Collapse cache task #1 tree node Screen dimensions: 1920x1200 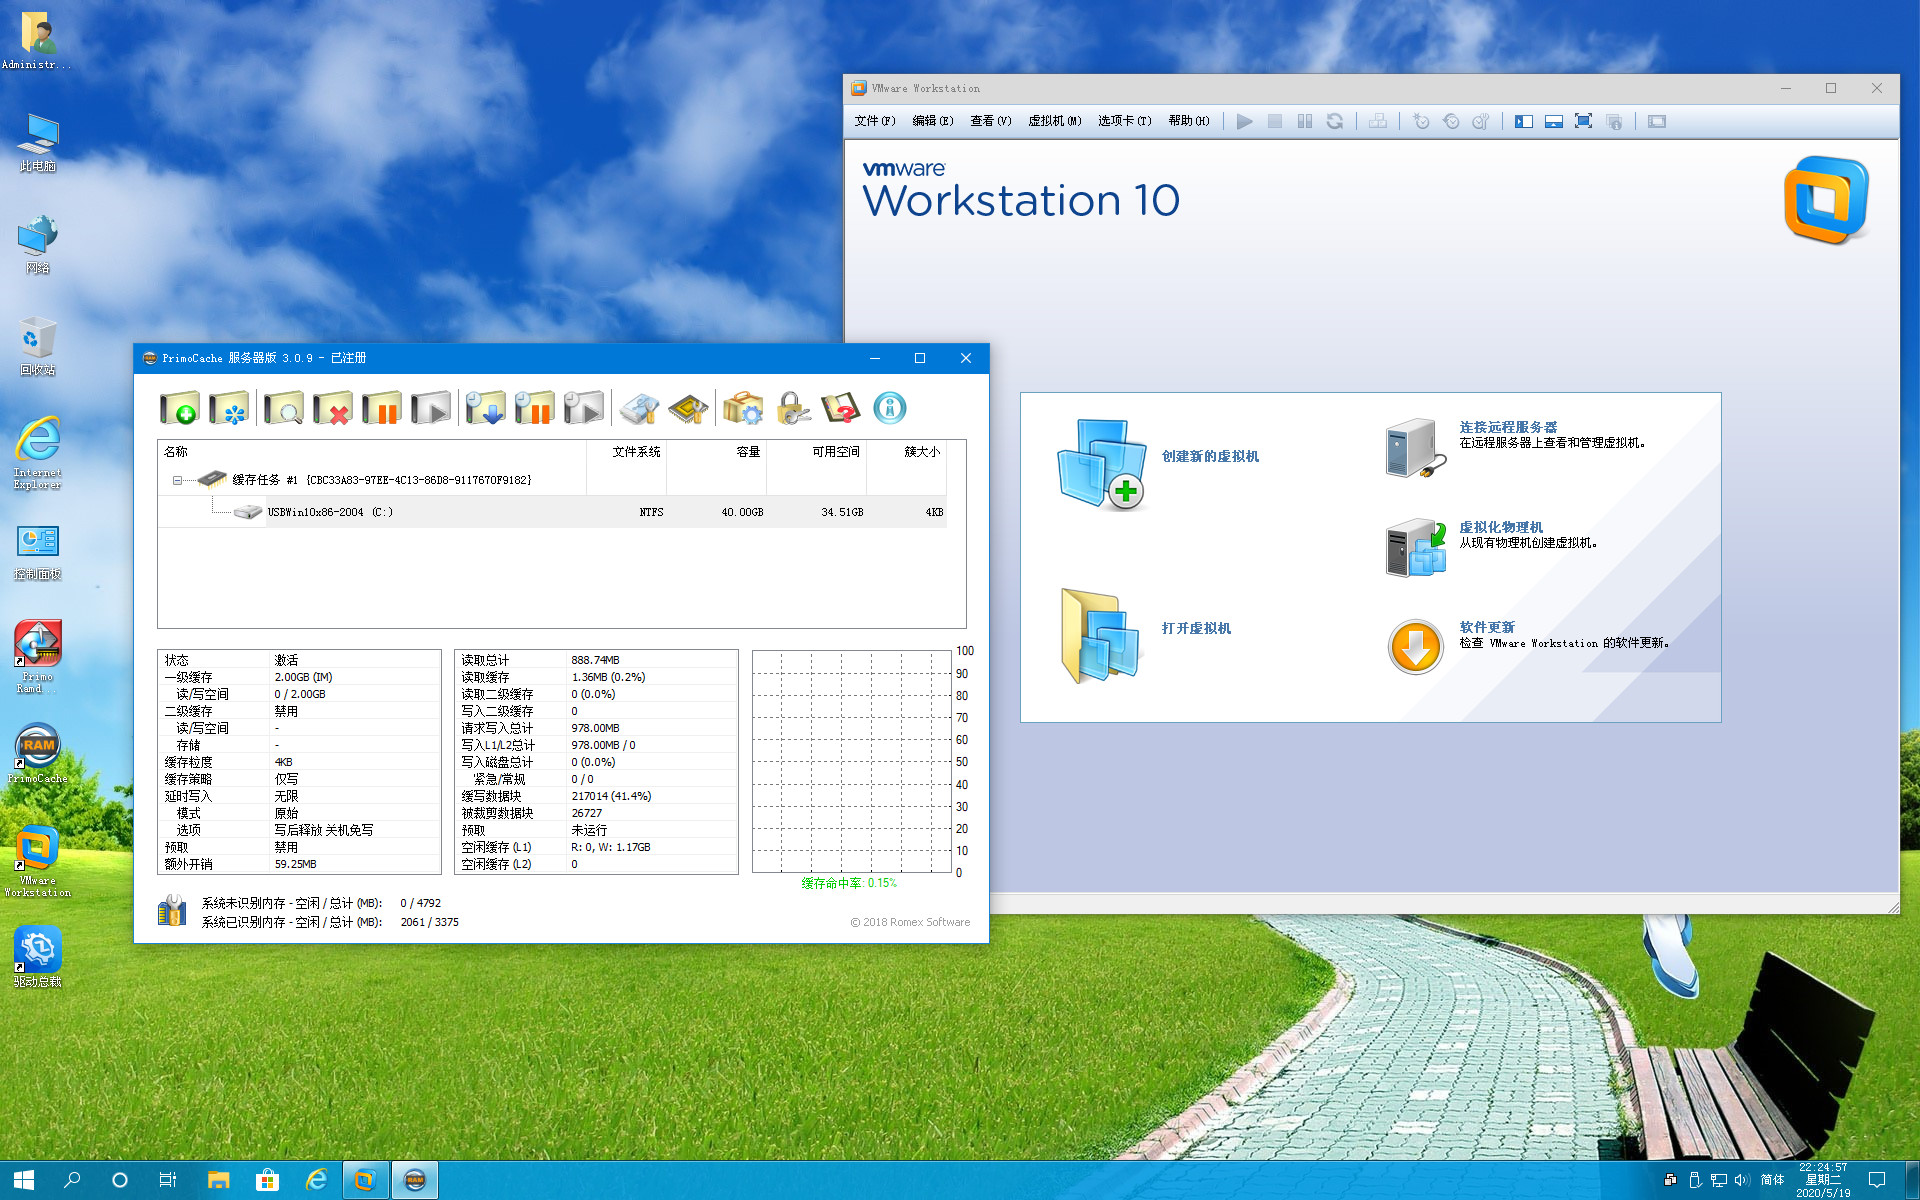coord(177,481)
